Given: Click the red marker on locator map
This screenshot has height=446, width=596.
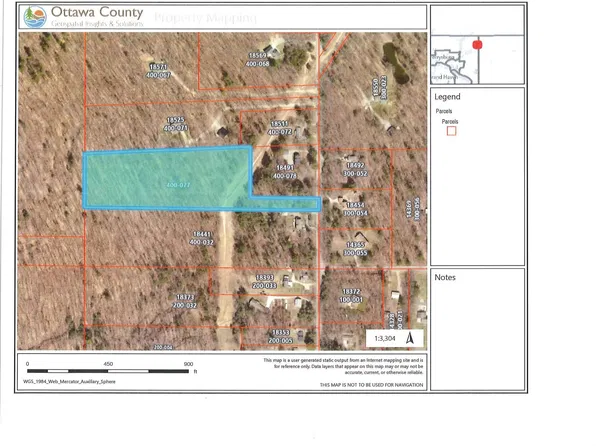Looking at the screenshot, I should pos(477,45).
